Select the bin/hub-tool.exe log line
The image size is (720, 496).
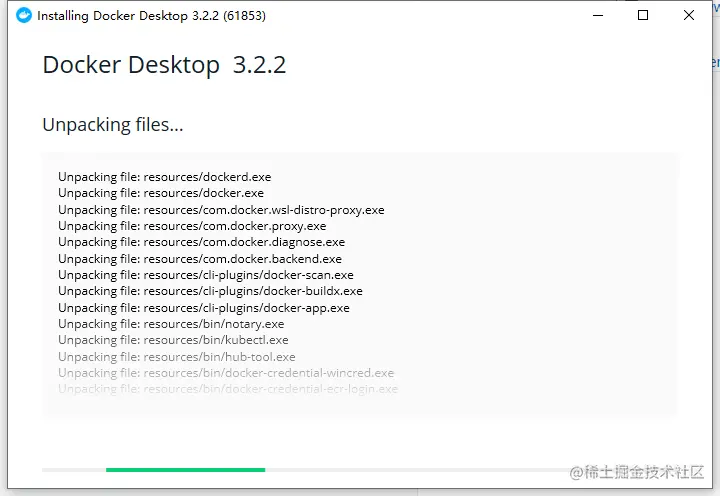pyautogui.click(x=177, y=357)
